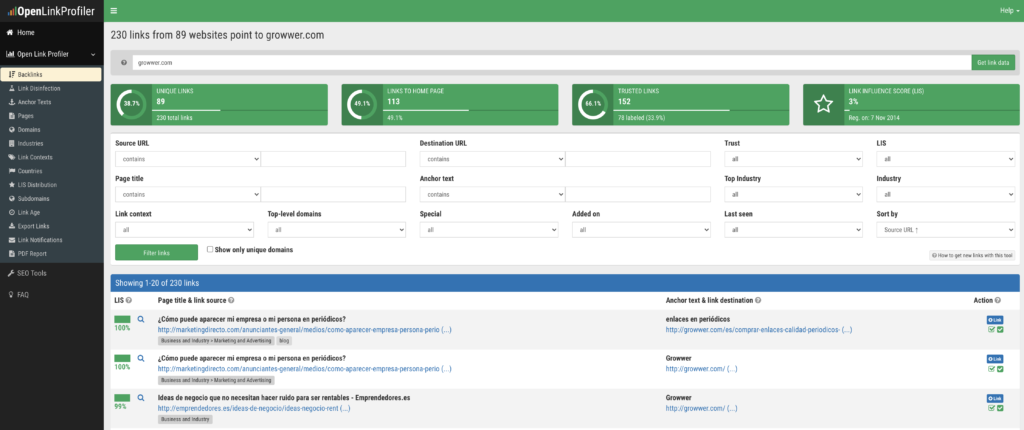Open the Last seen dropdown
The height and width of the screenshot is (430, 1024).
(793, 229)
